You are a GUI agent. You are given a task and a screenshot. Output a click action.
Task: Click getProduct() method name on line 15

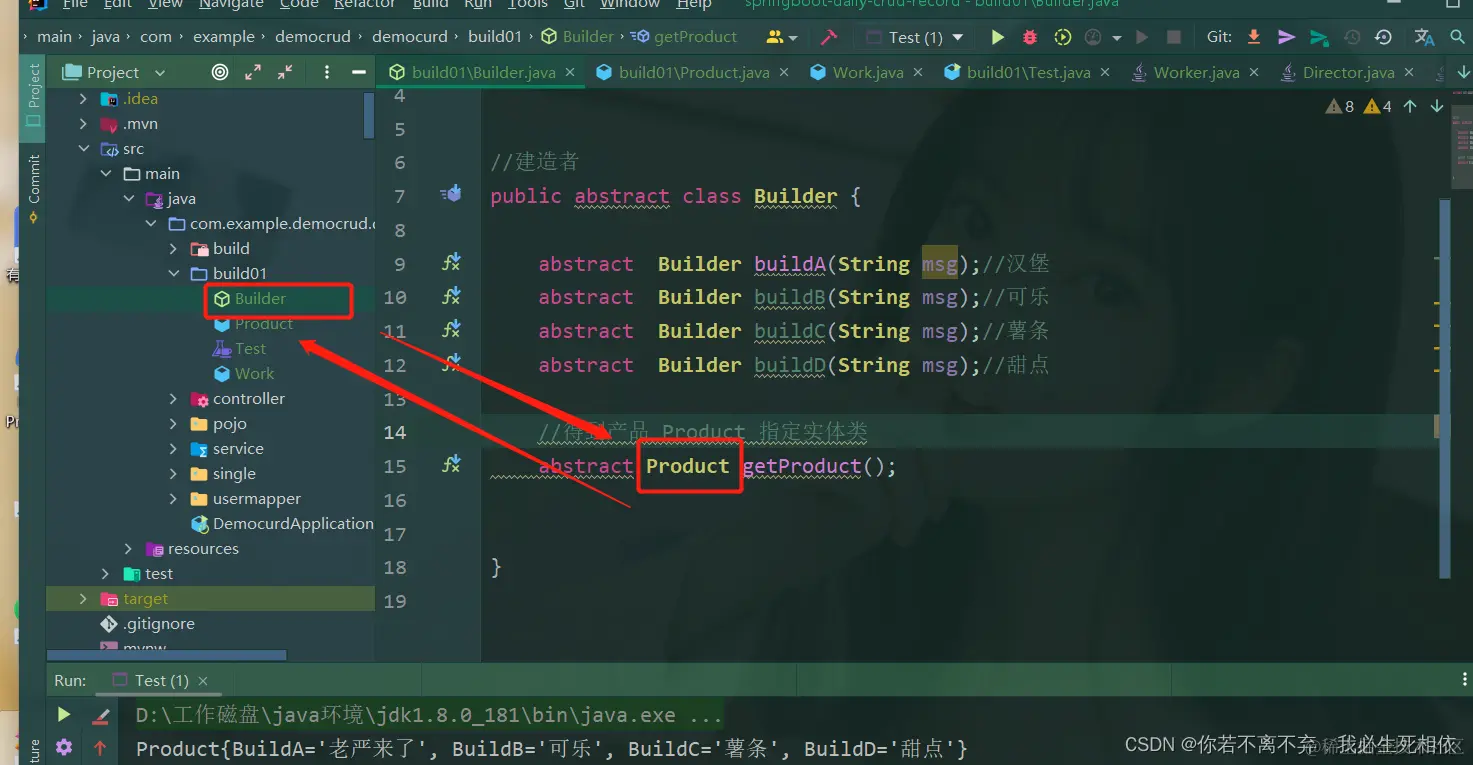pyautogui.click(x=801, y=466)
